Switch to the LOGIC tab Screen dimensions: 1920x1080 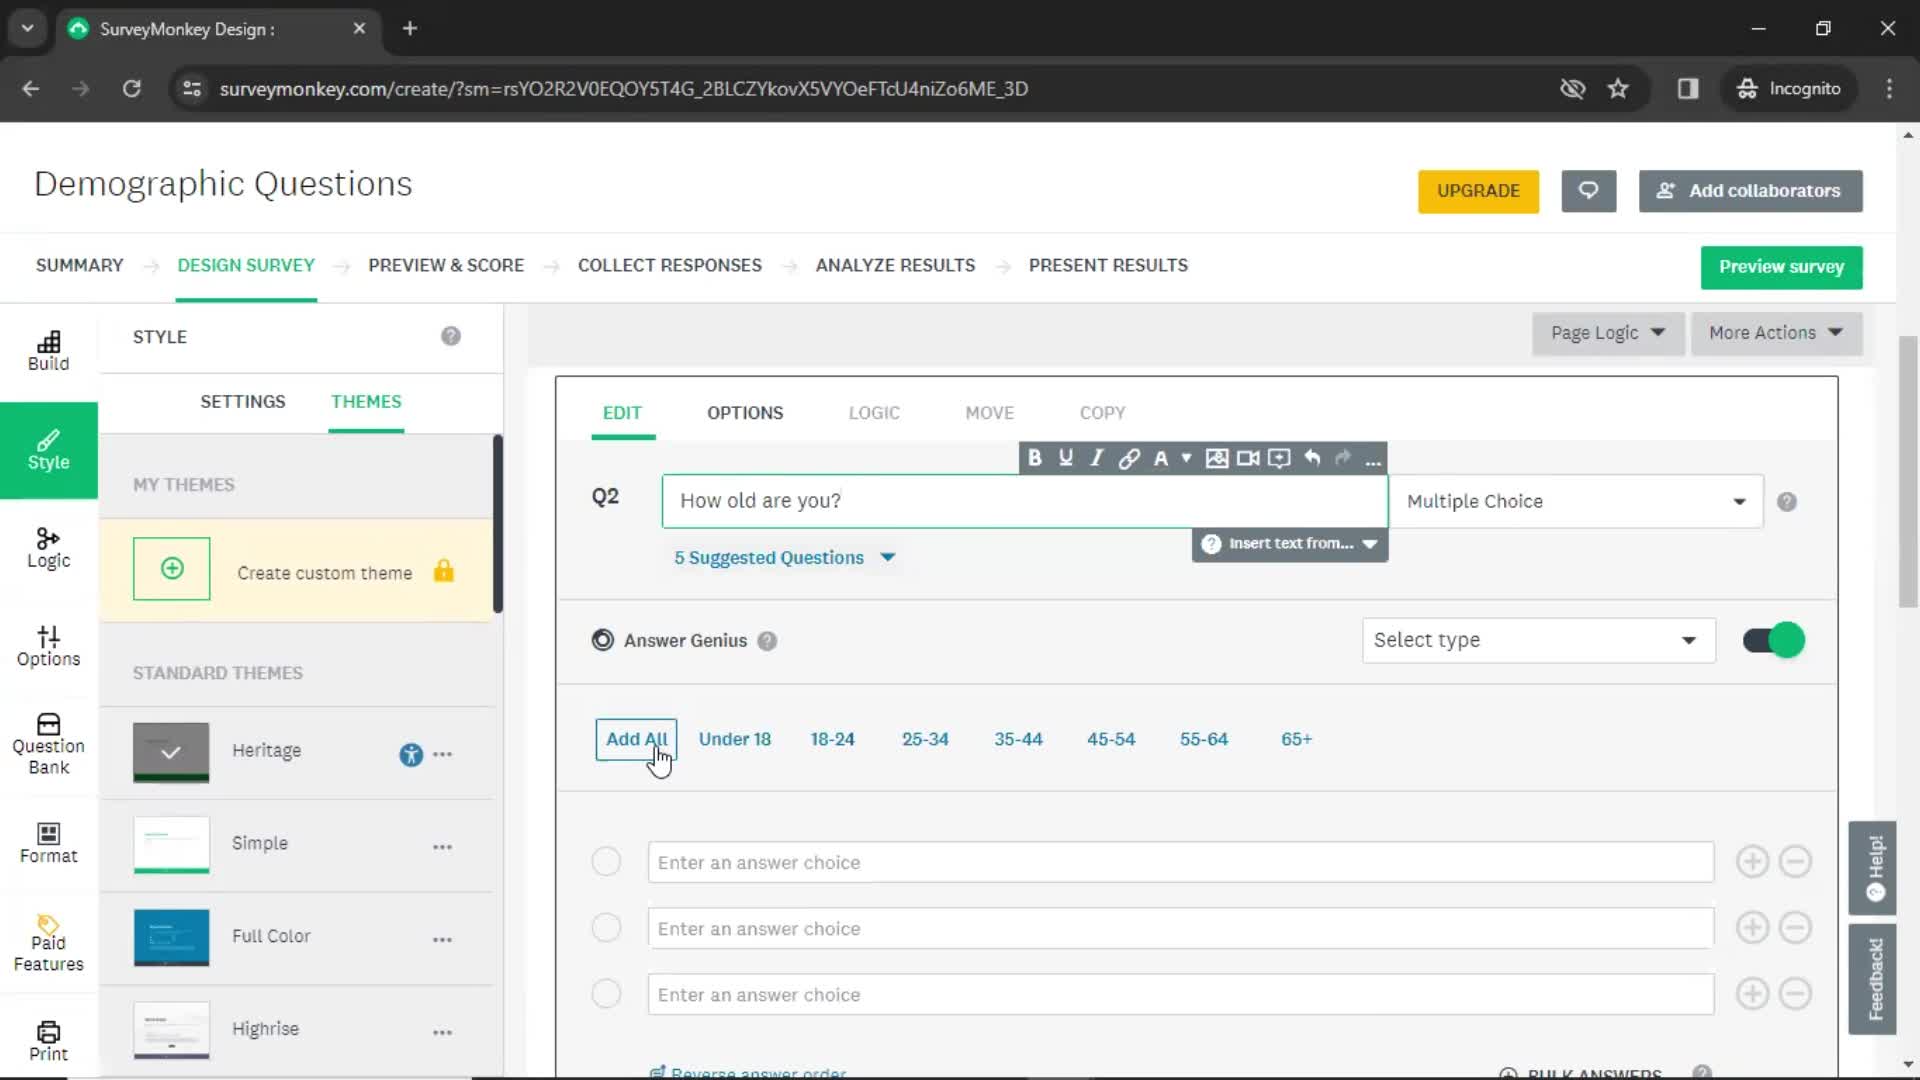(874, 411)
